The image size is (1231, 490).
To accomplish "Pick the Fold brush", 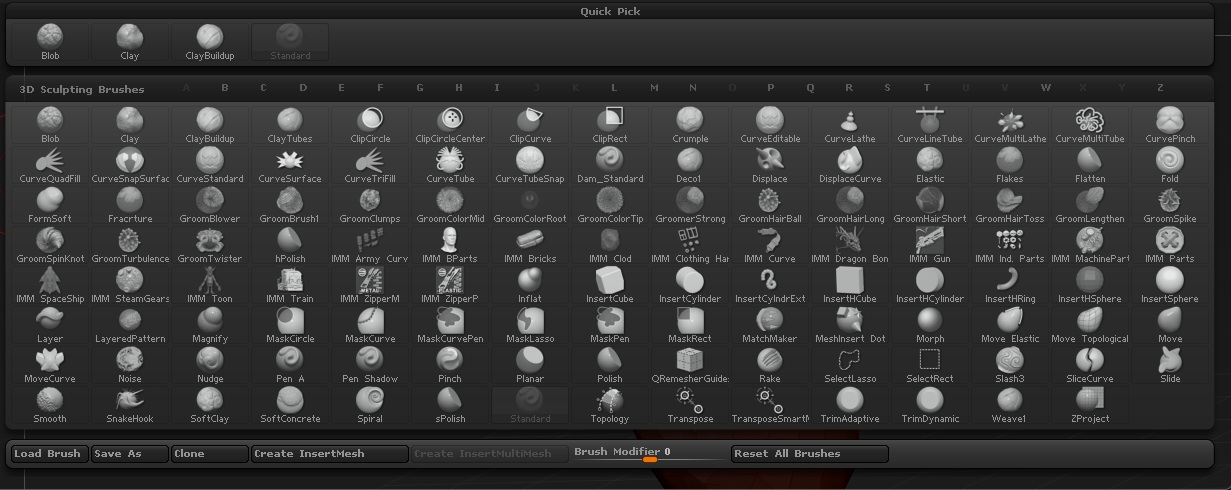I will pos(1170,166).
